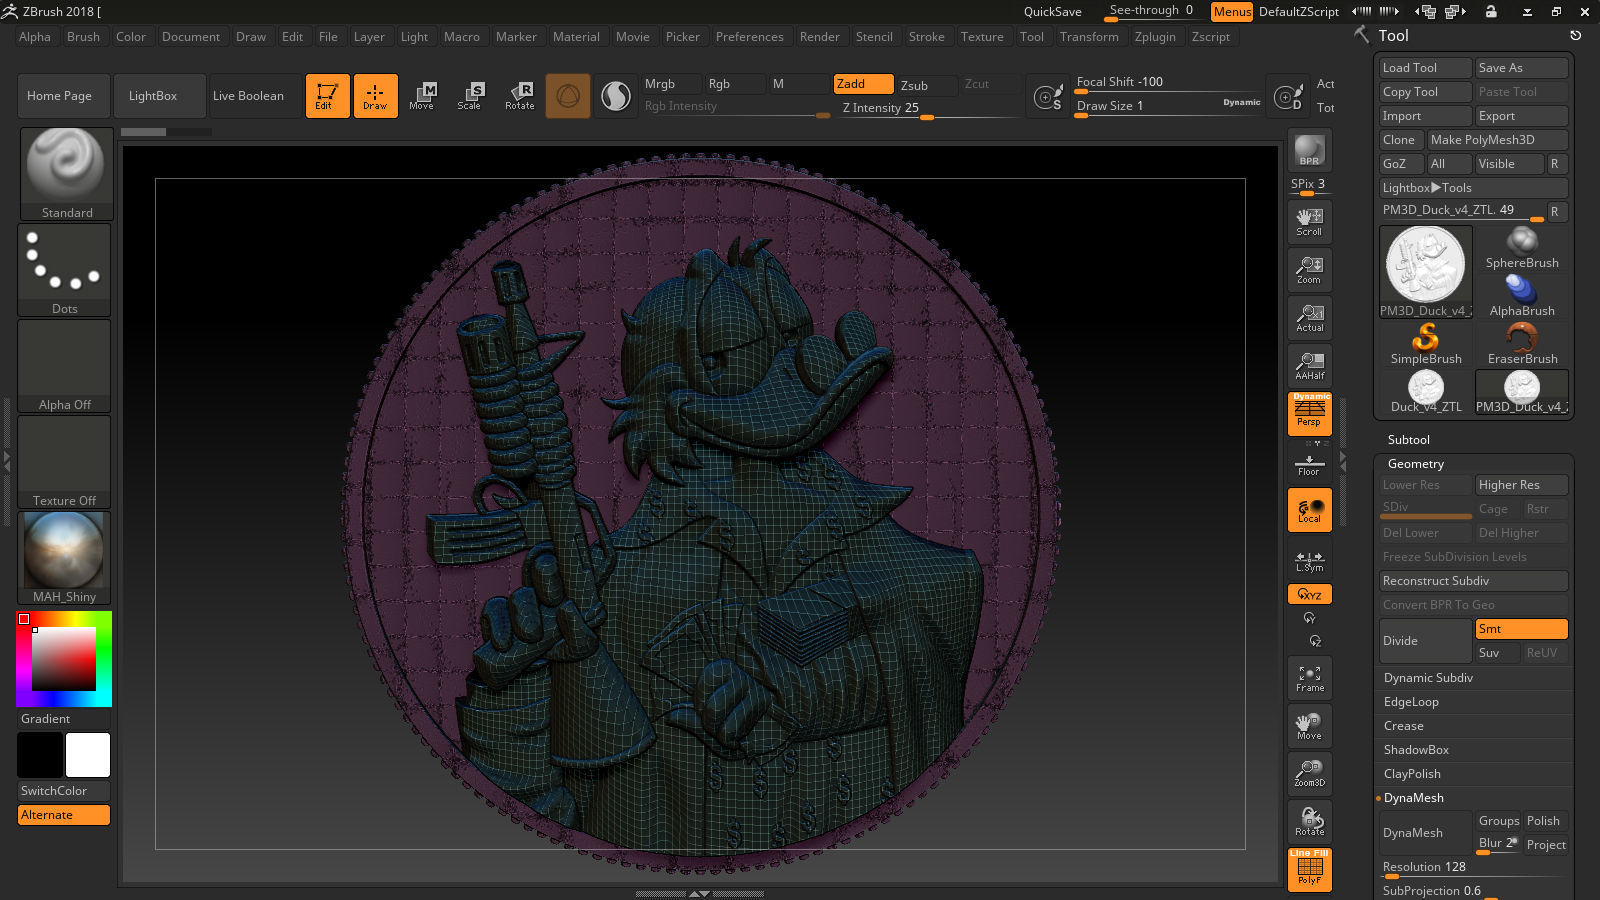Click the AAHalf icon
1600x900 pixels.
click(x=1309, y=366)
